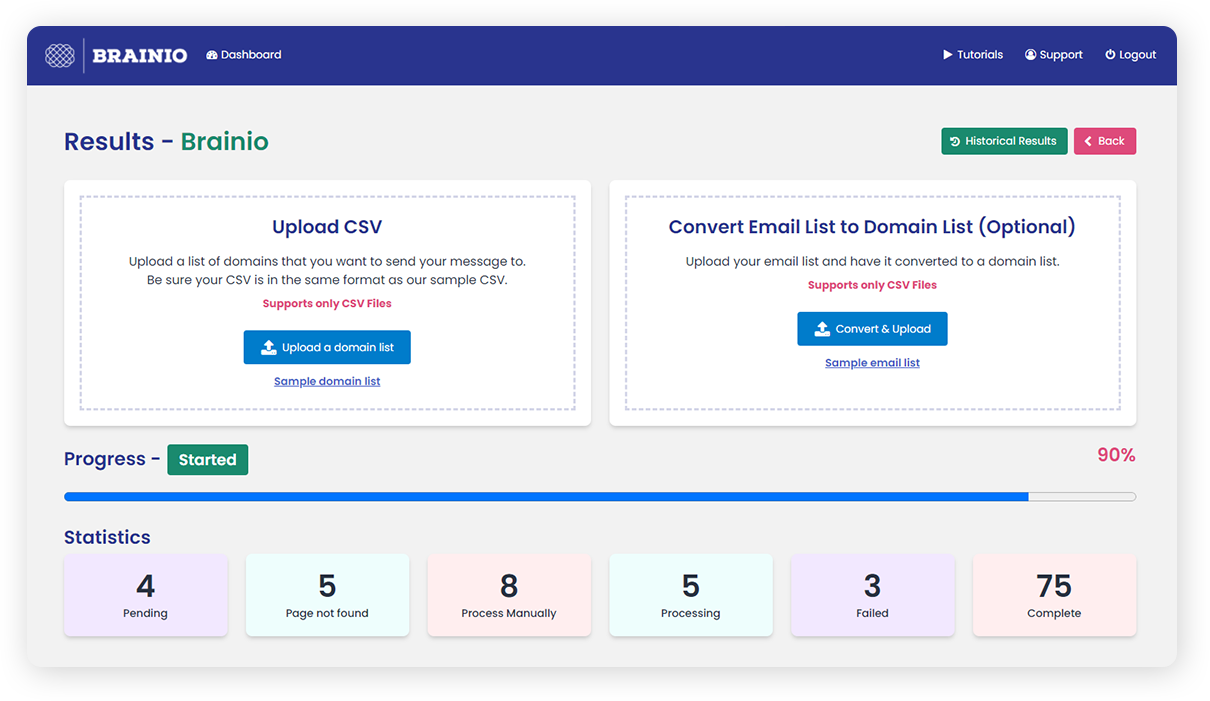Click the 90% progress value
1210x701 pixels.
tap(1116, 455)
